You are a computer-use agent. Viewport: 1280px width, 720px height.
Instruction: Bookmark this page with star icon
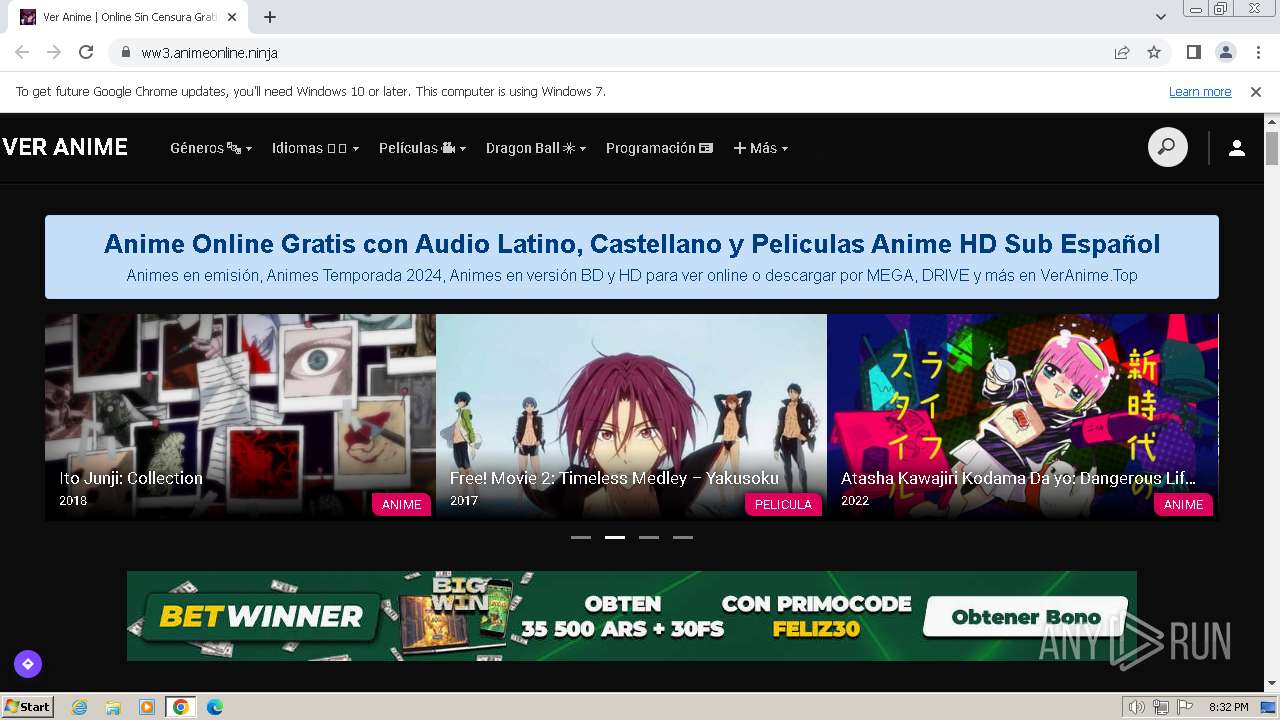tap(1154, 52)
